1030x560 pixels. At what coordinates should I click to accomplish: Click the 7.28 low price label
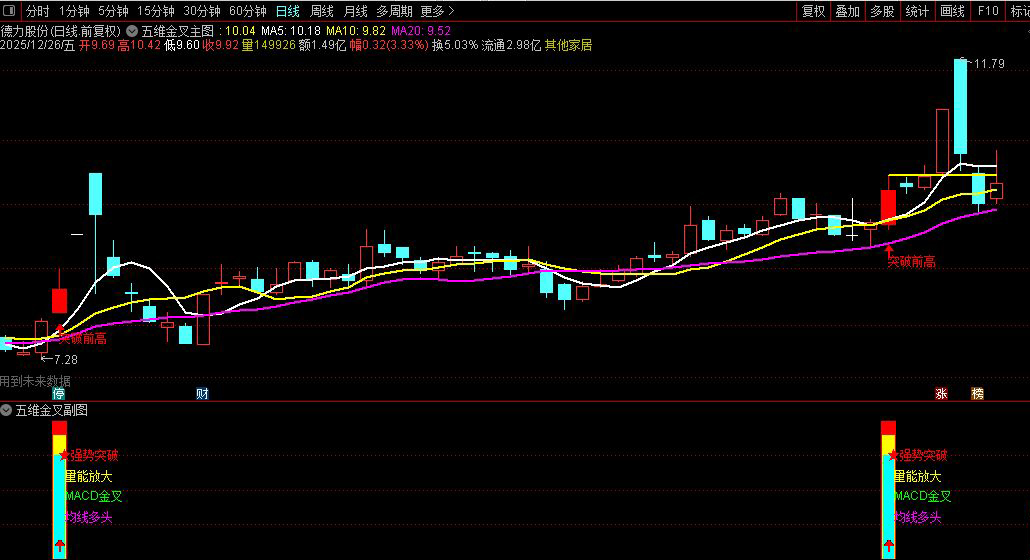(x=66, y=360)
